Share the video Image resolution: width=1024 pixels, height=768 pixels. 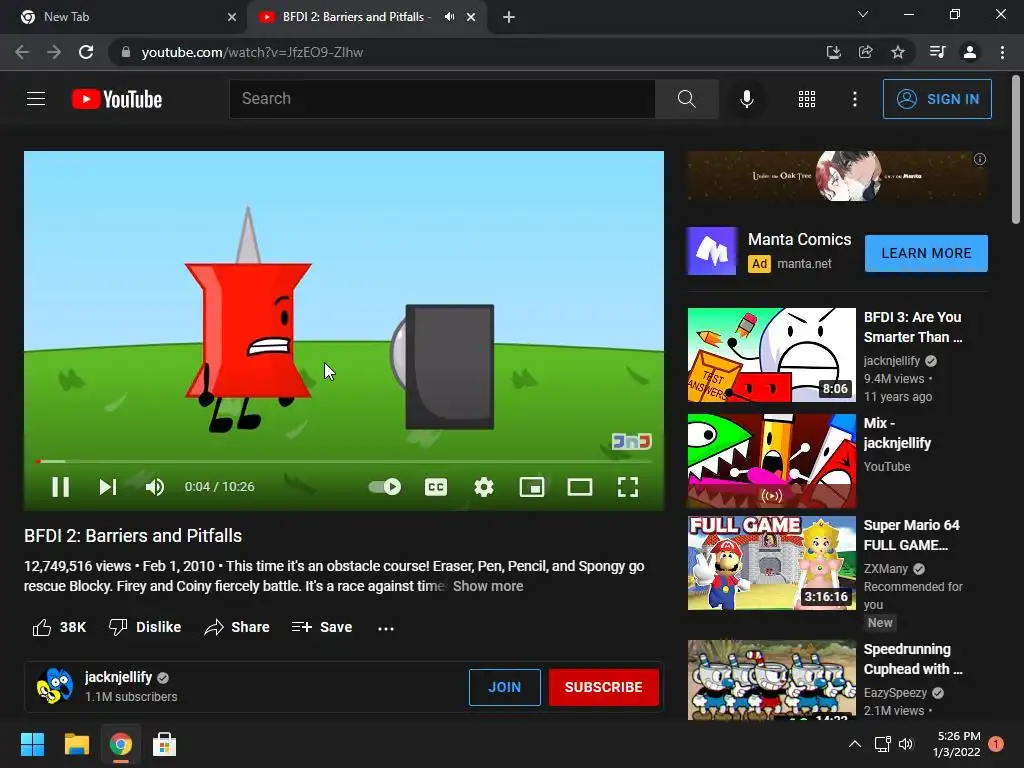click(236, 627)
